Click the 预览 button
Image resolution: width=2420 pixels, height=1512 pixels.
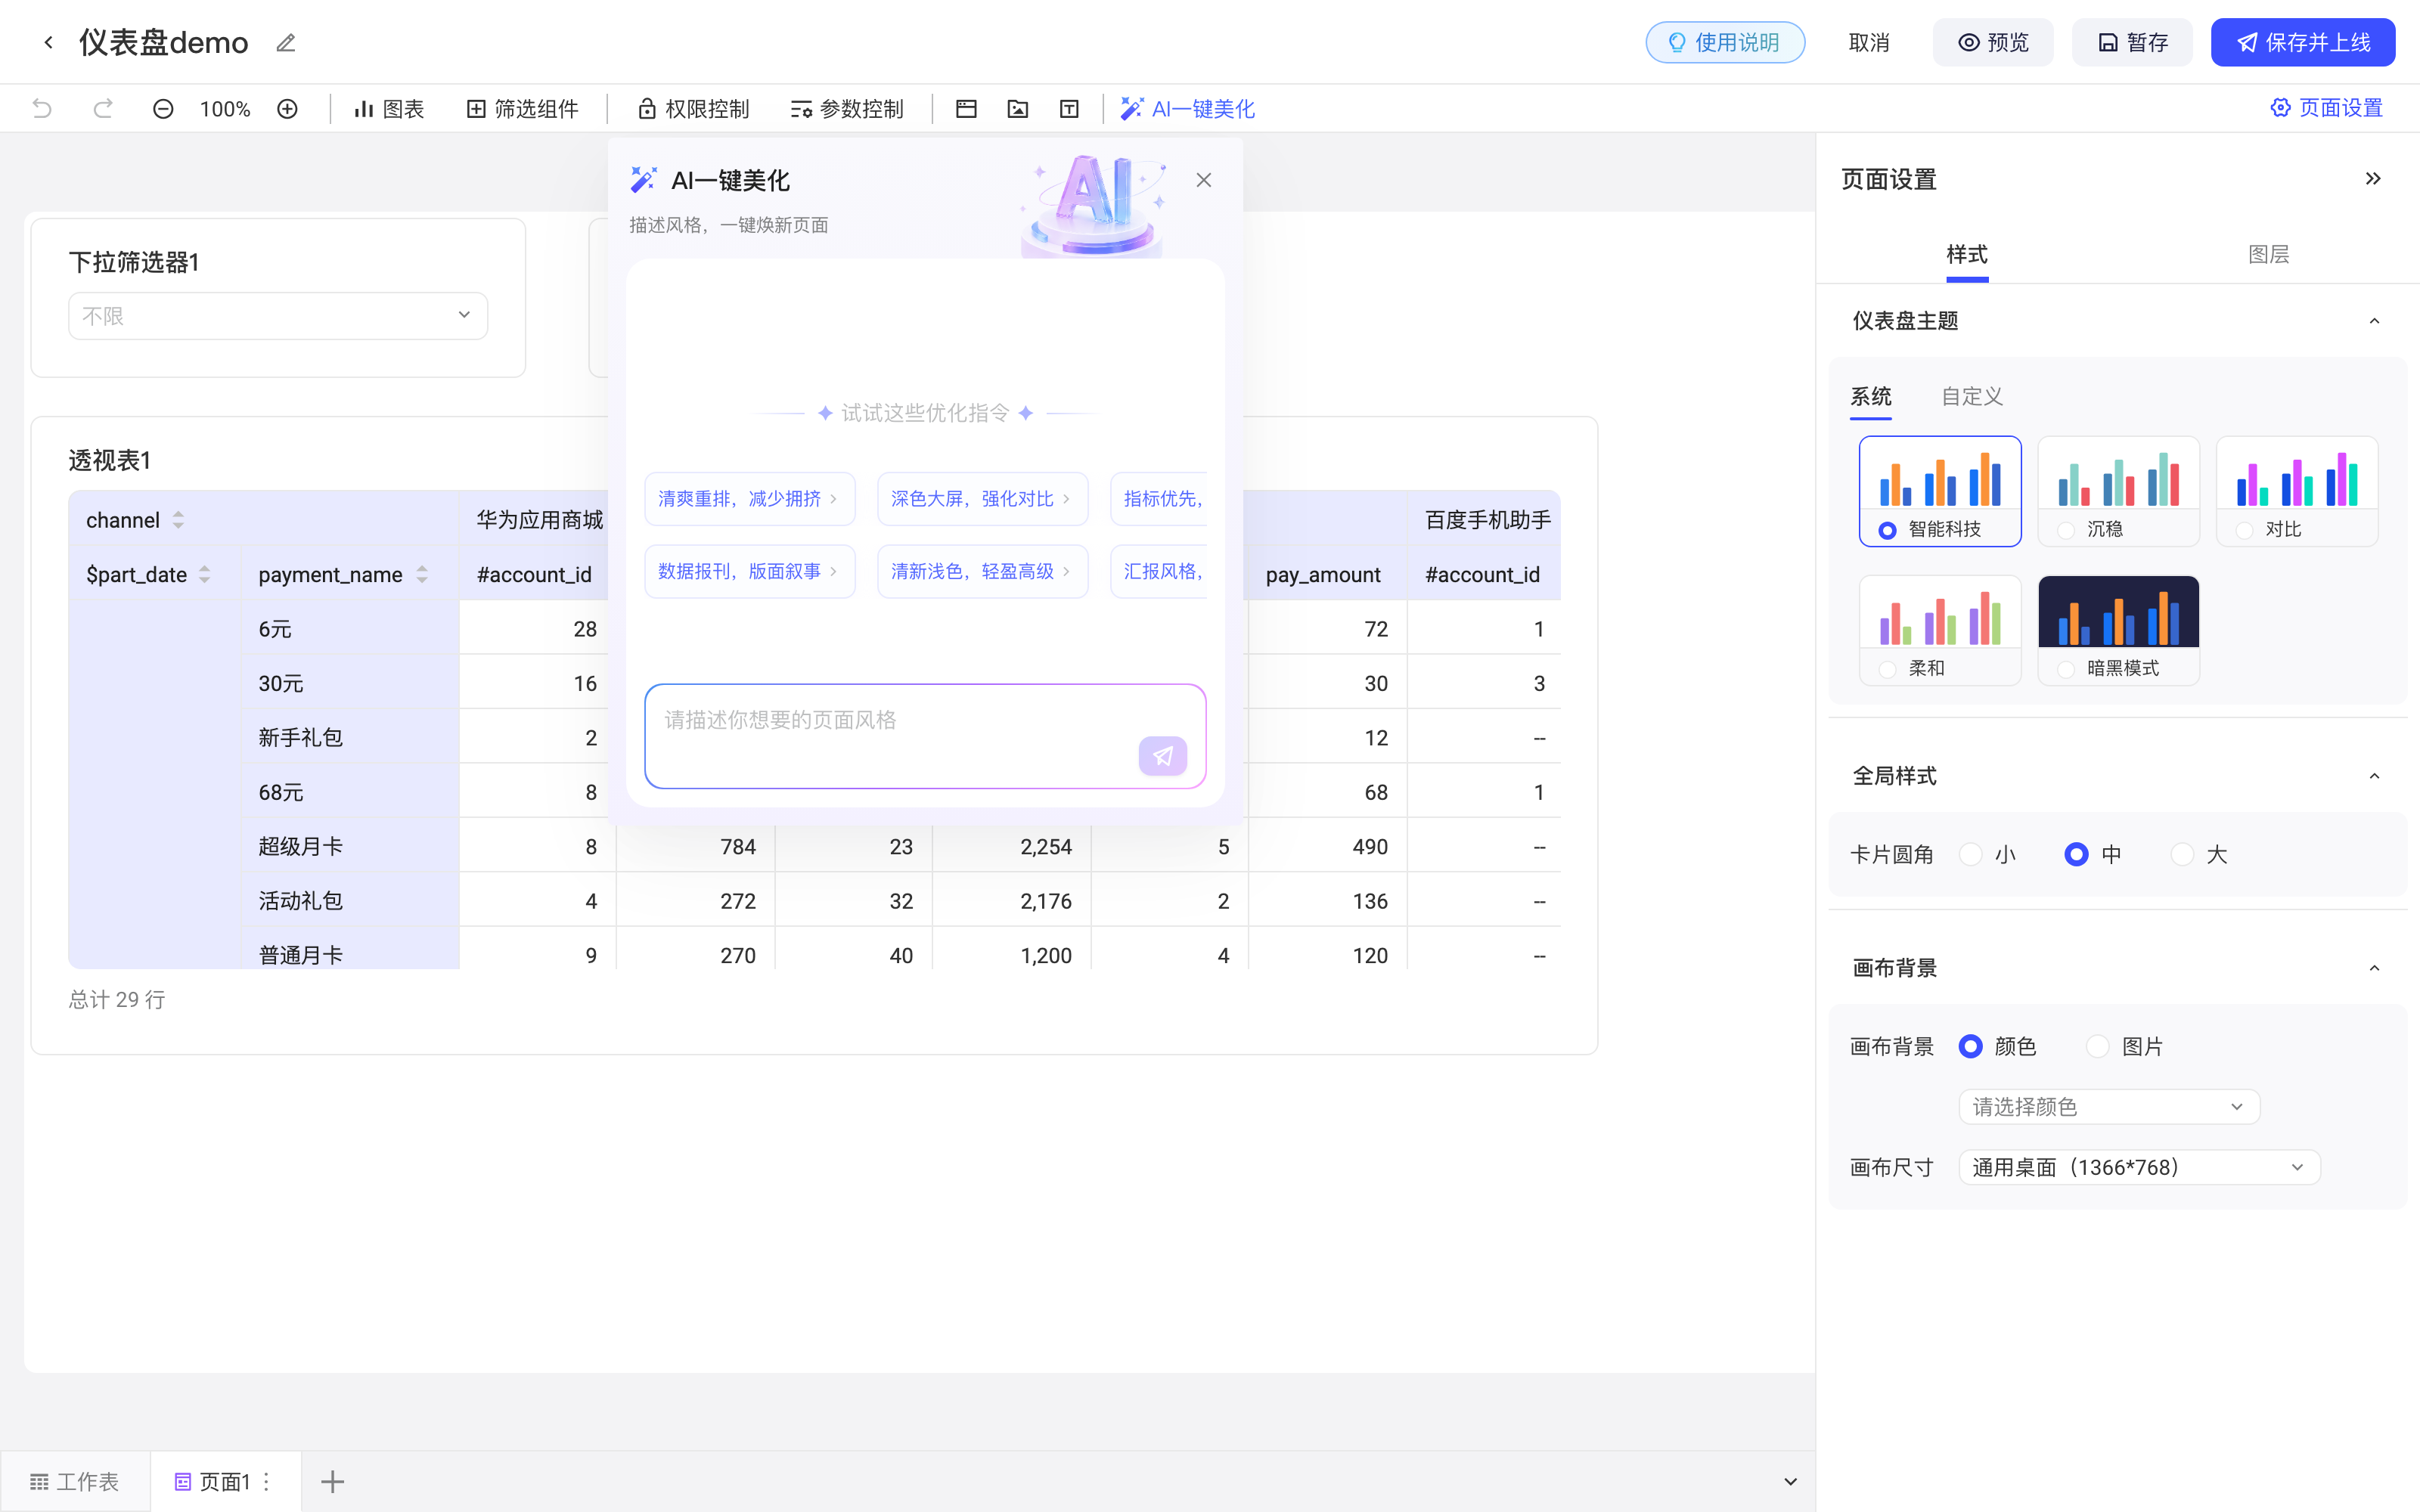(1993, 42)
